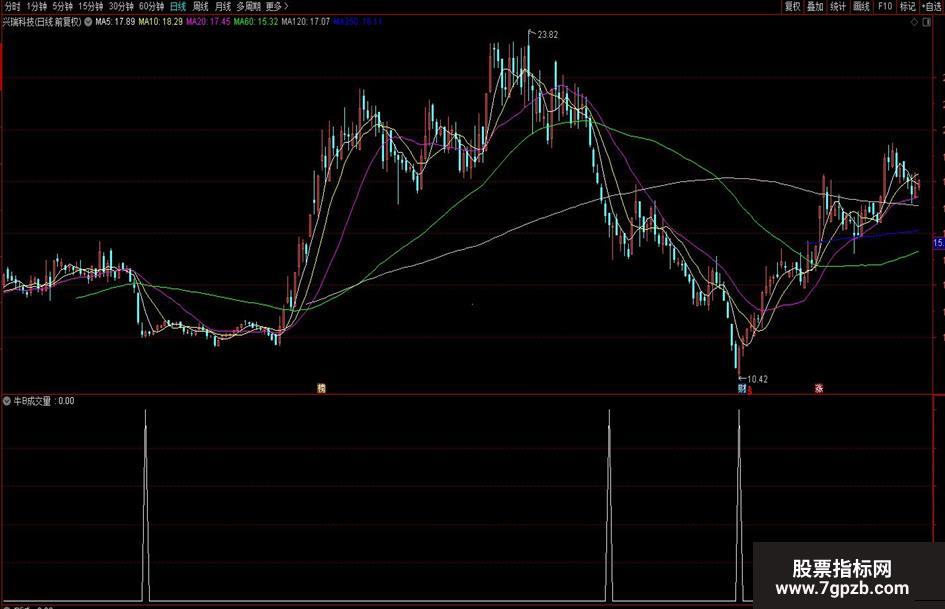Click the 涨 event marker on timeline
Screen dimensions: 945x609
click(x=819, y=389)
